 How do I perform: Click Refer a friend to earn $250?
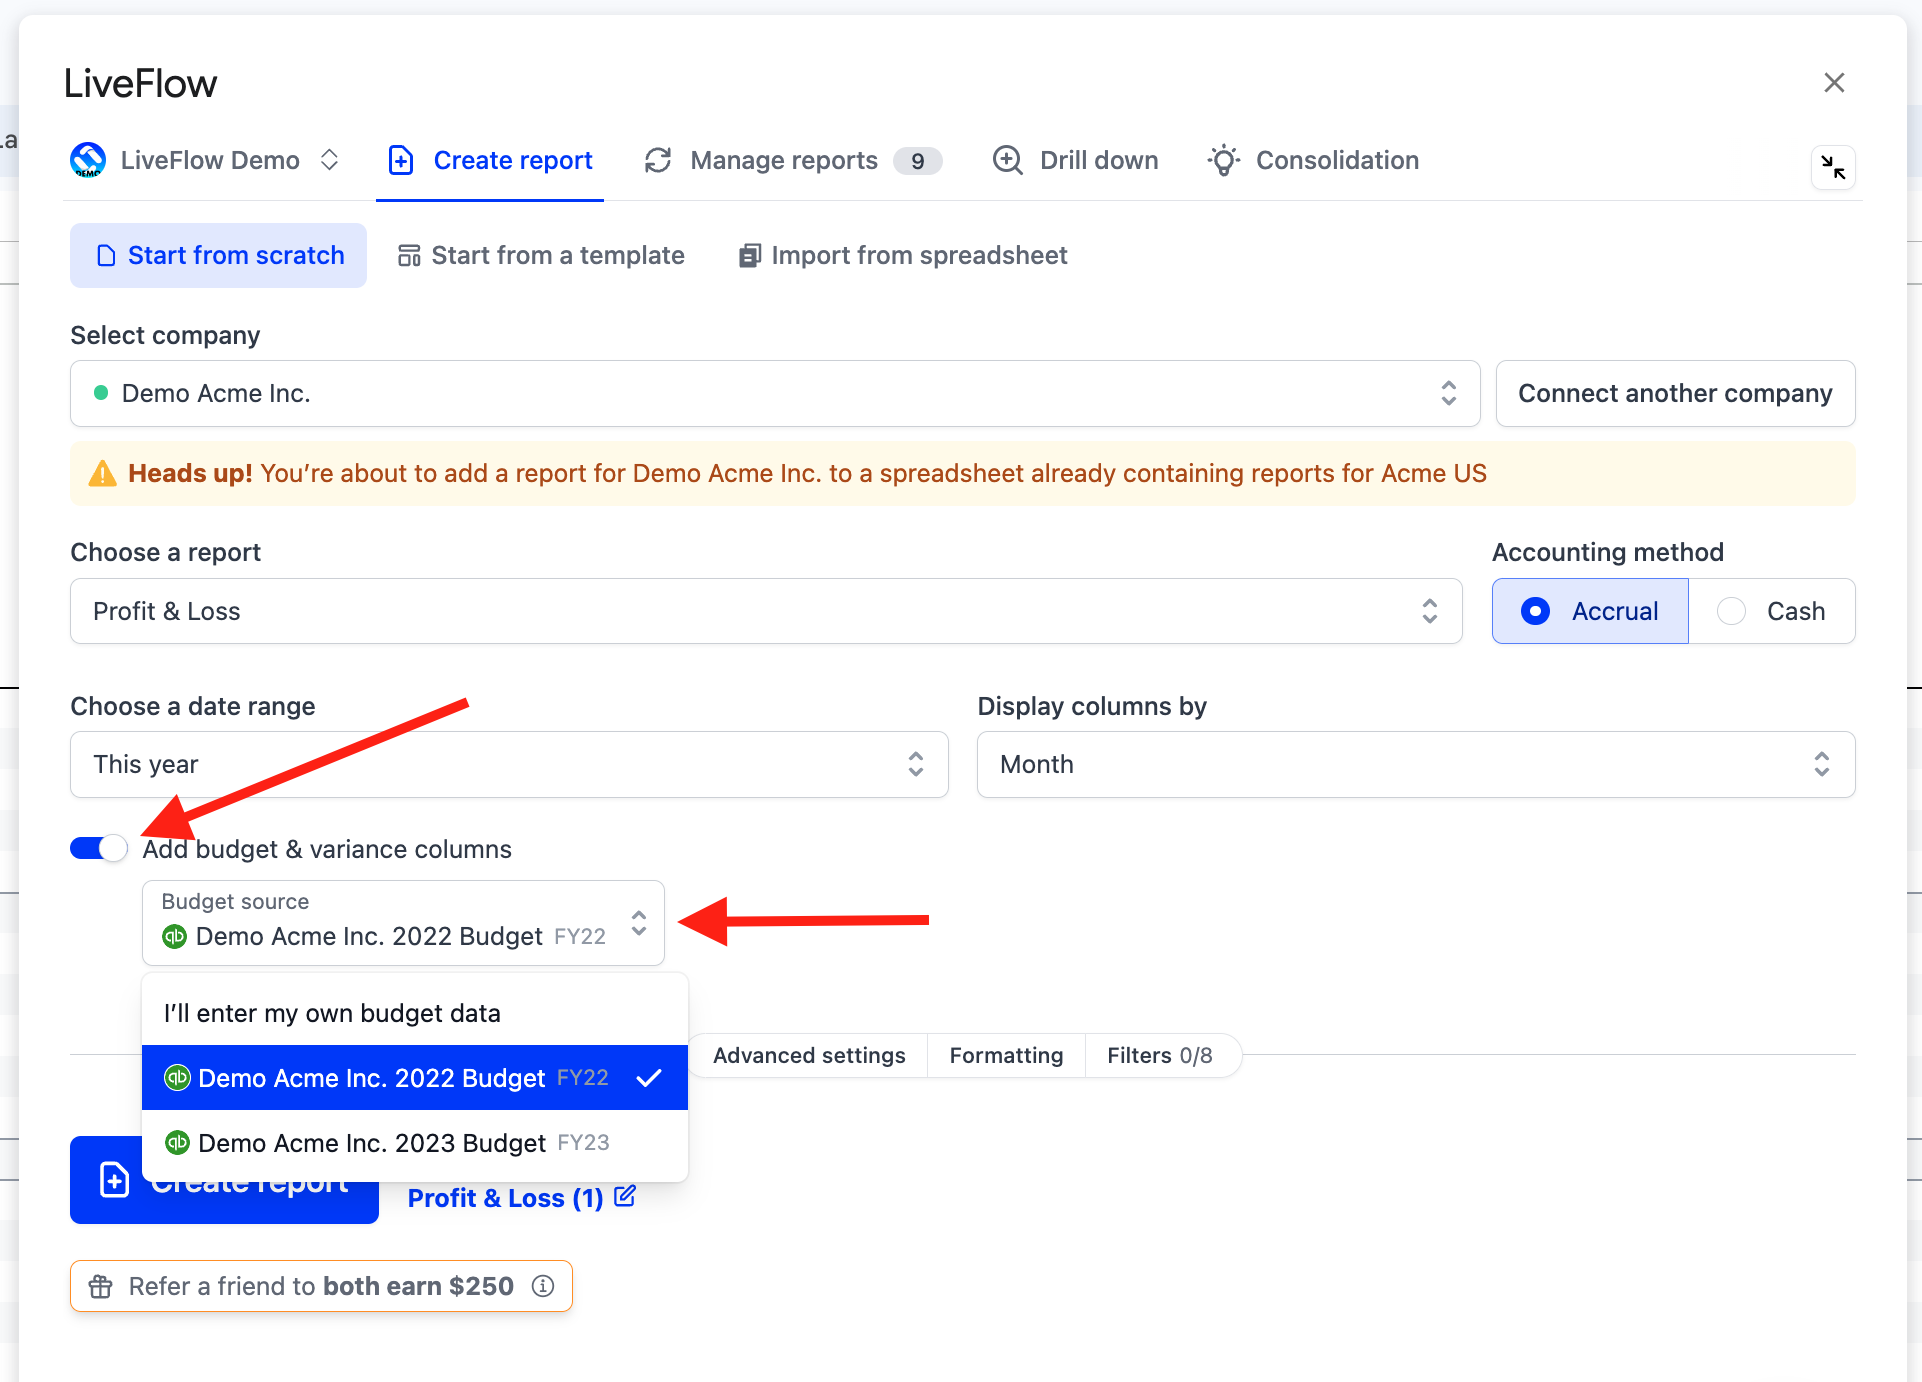coord(321,1286)
